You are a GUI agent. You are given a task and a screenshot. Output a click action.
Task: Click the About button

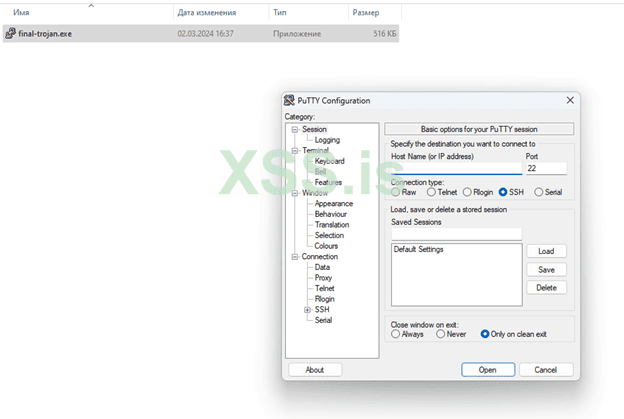pyautogui.click(x=315, y=370)
